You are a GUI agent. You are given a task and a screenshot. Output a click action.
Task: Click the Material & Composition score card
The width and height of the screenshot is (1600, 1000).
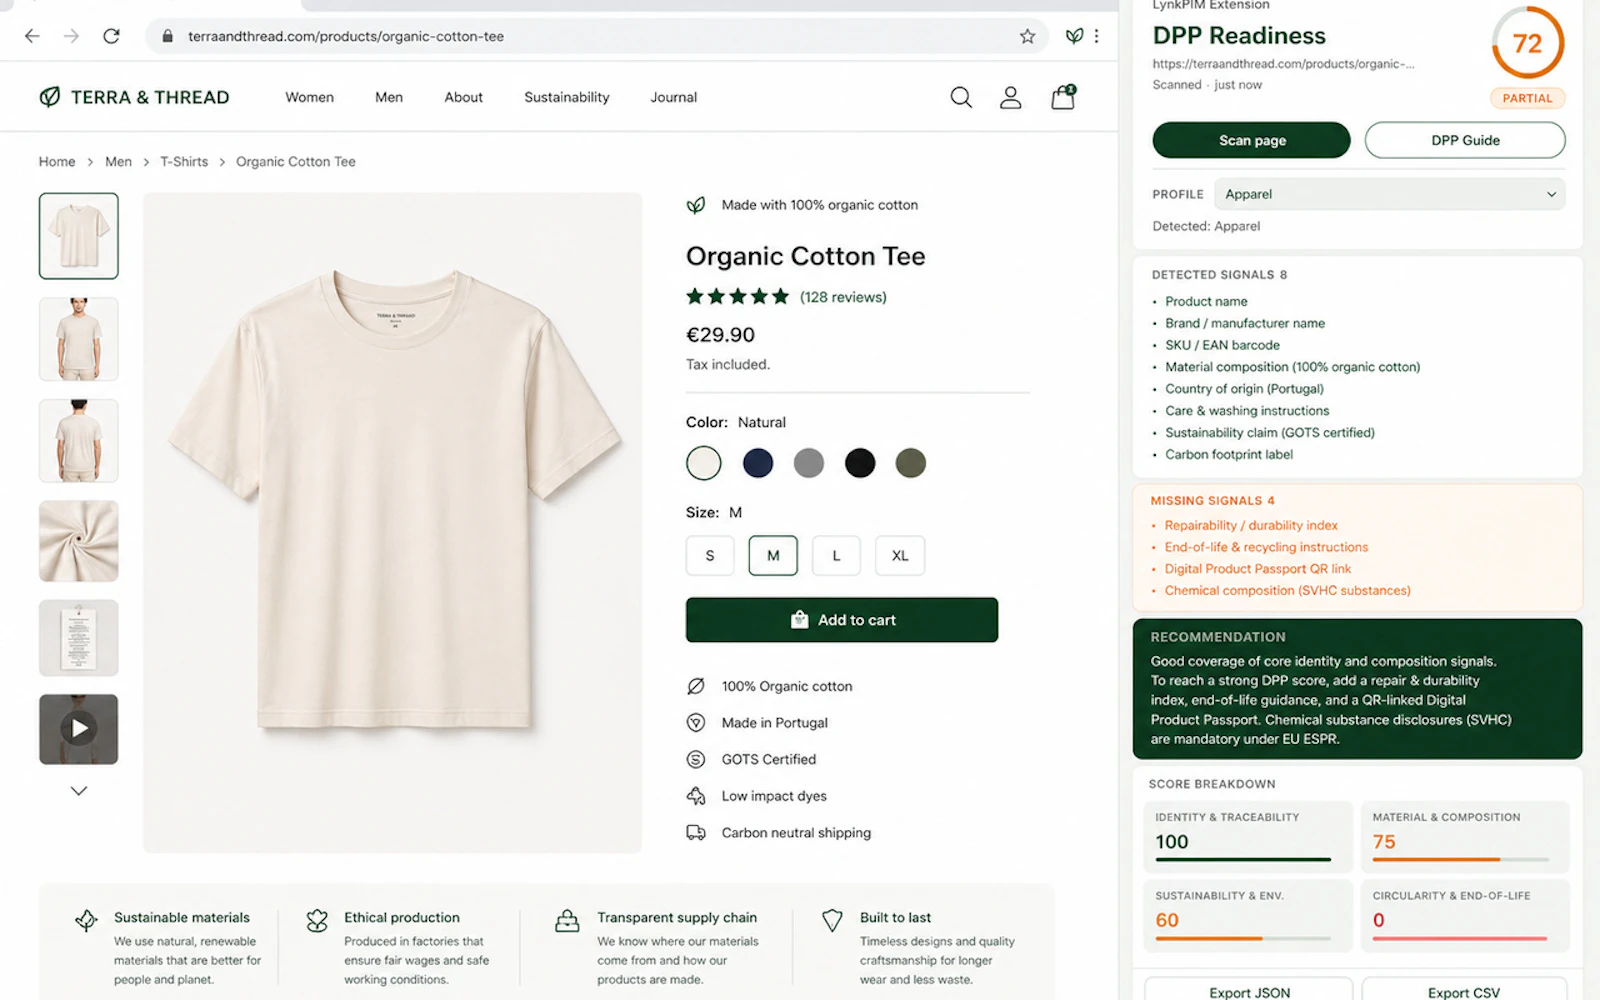point(1465,837)
